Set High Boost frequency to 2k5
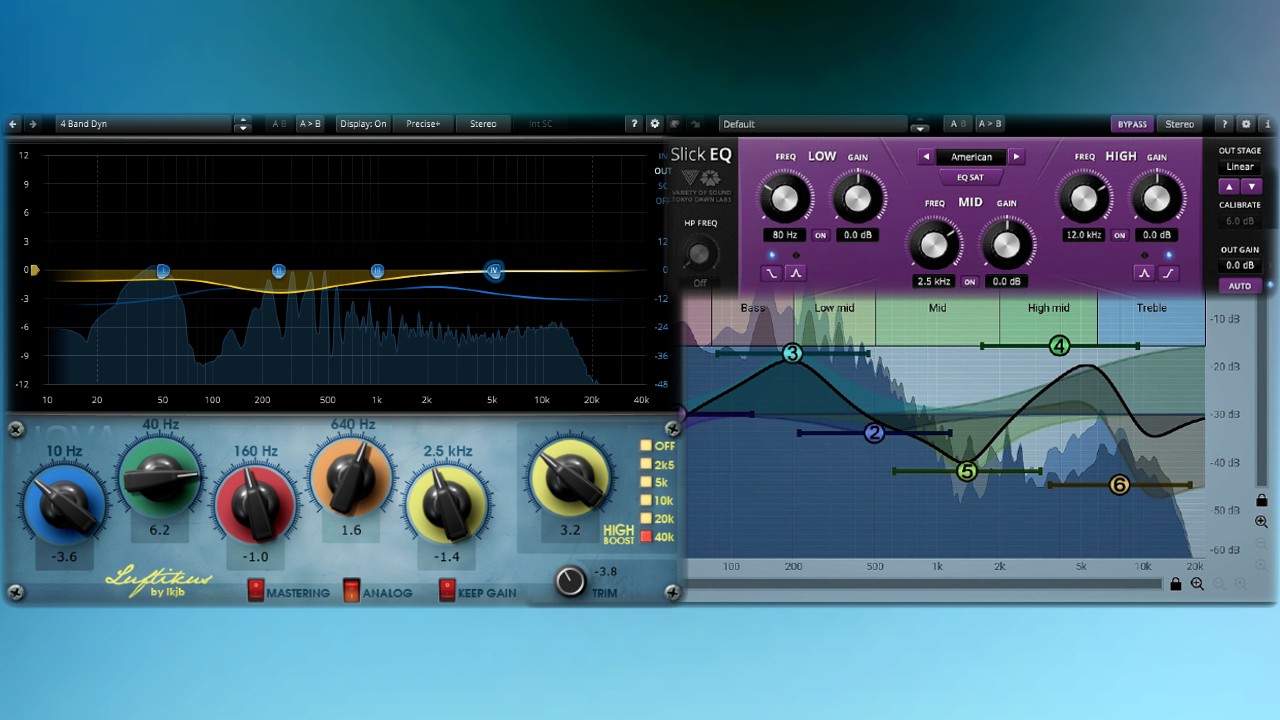Screen dimensions: 1280x720 point(646,464)
